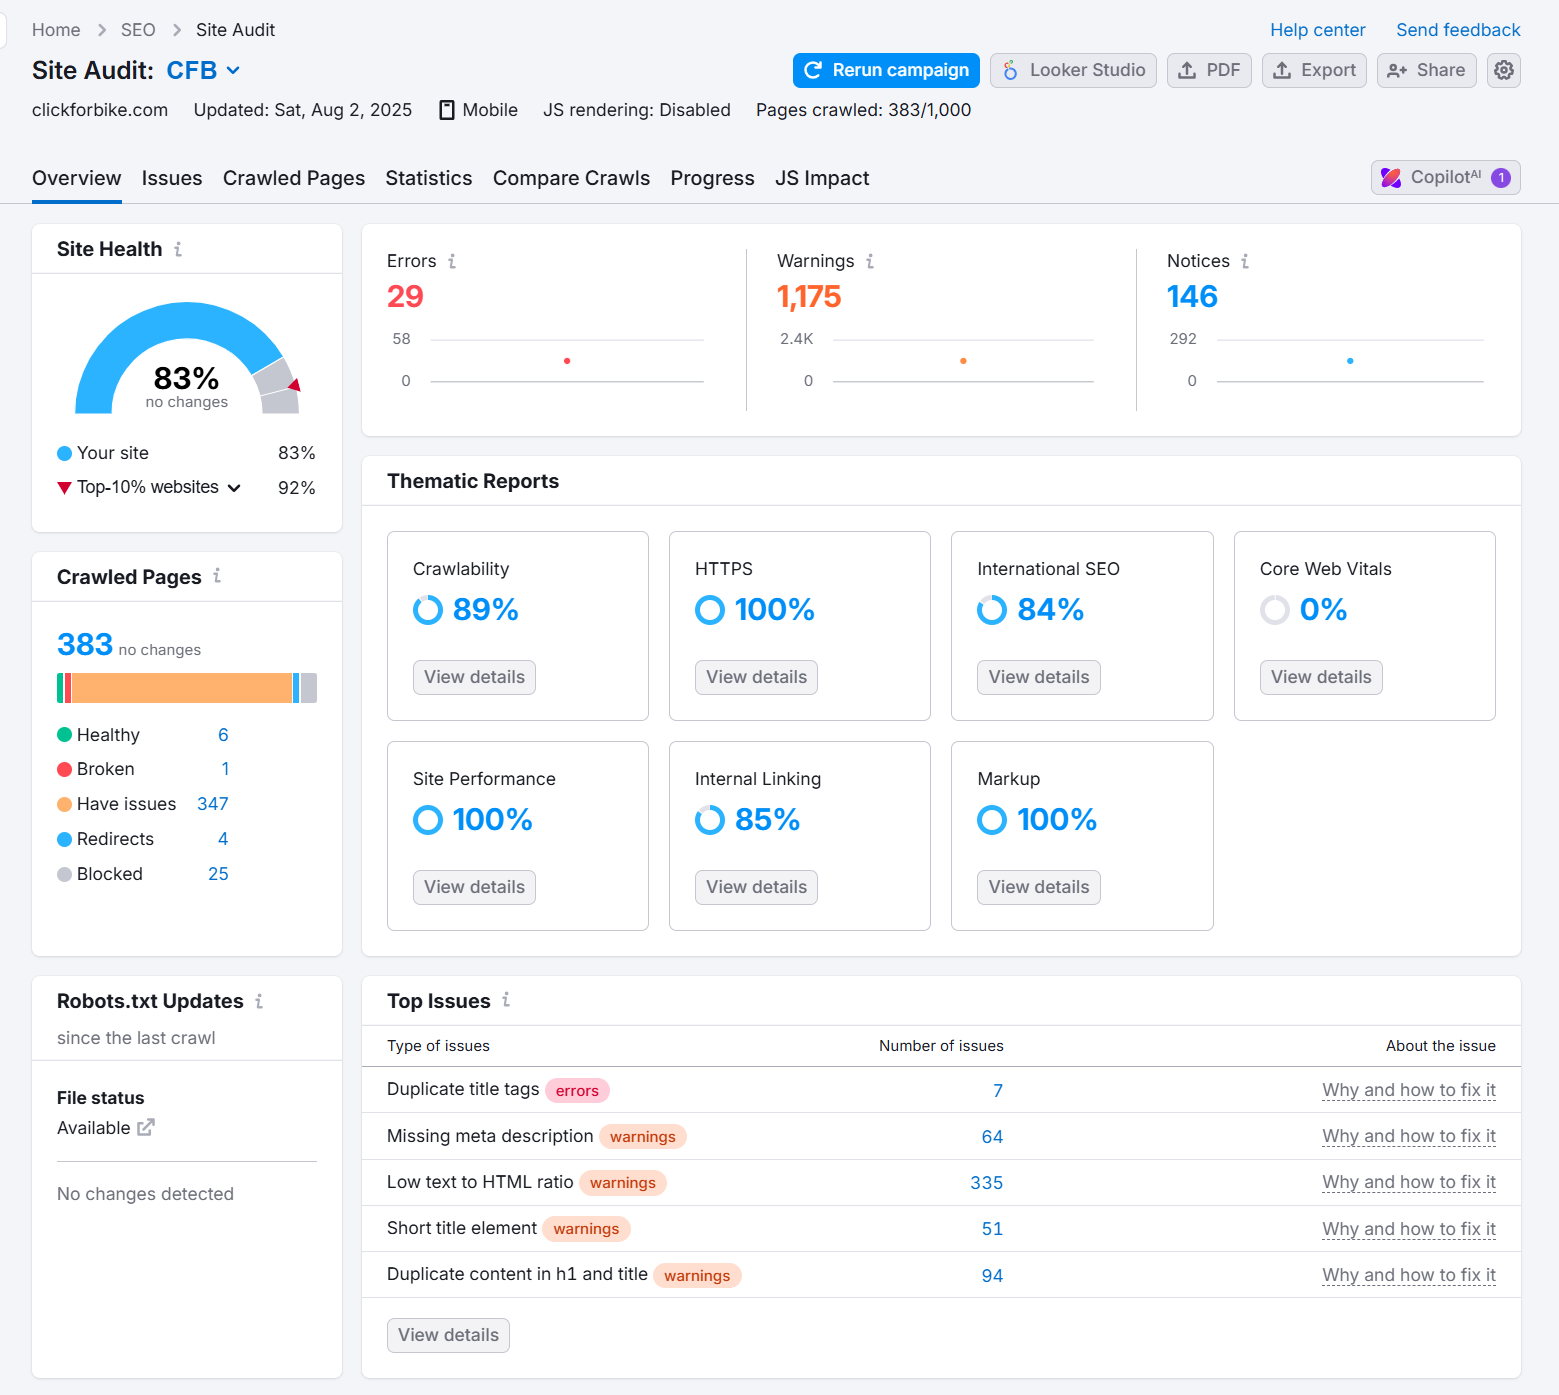Open the 64 missing meta description issues
The height and width of the screenshot is (1395, 1559).
tap(992, 1137)
